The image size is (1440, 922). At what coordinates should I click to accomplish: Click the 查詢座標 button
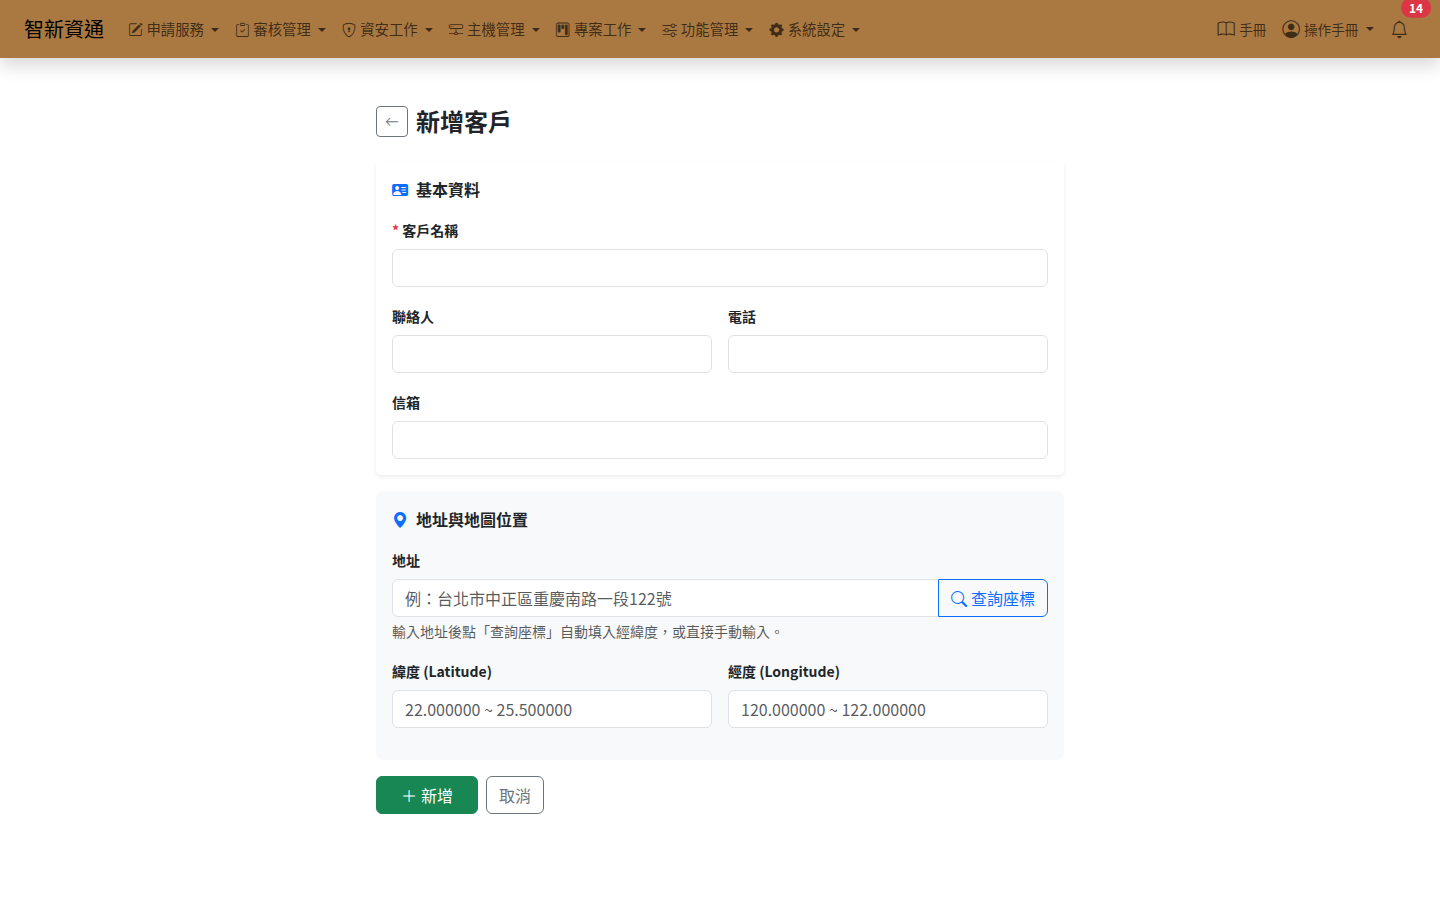tap(993, 598)
